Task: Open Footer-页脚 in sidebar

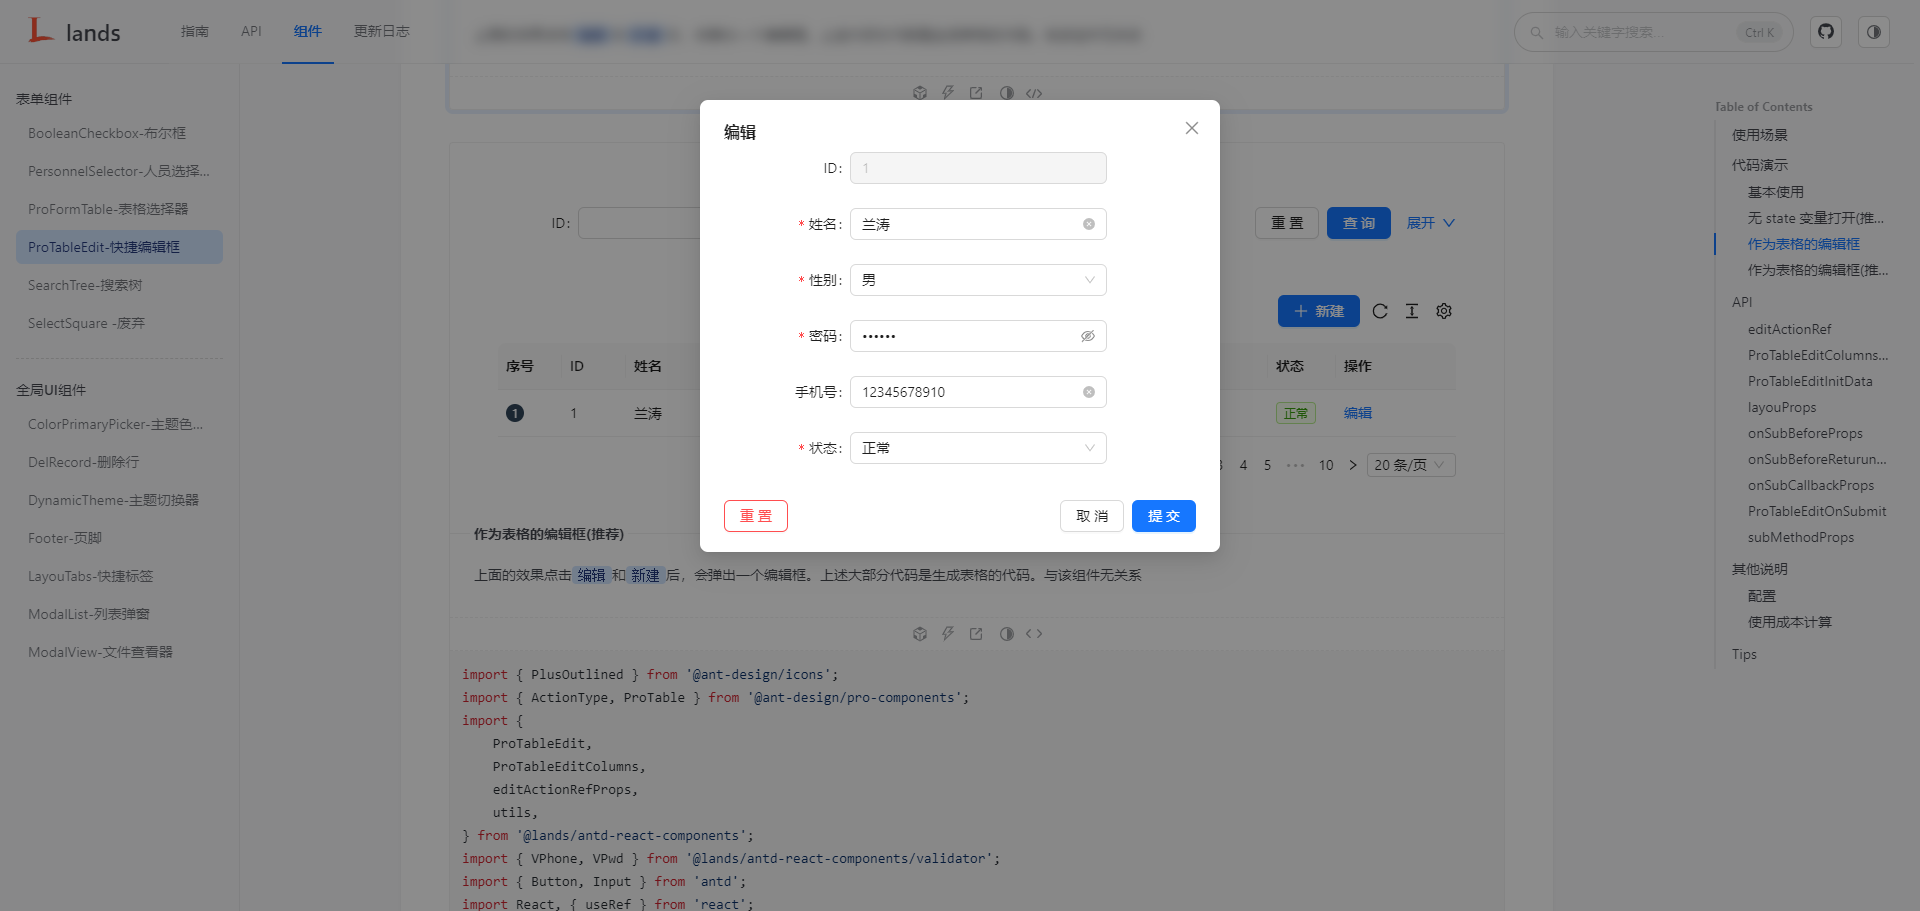Action: (119, 538)
